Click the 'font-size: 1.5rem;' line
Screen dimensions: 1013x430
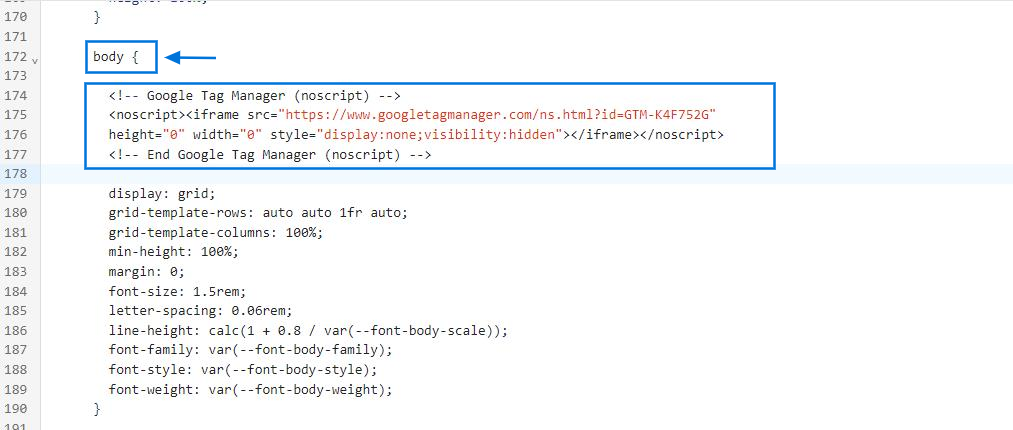click(x=178, y=291)
